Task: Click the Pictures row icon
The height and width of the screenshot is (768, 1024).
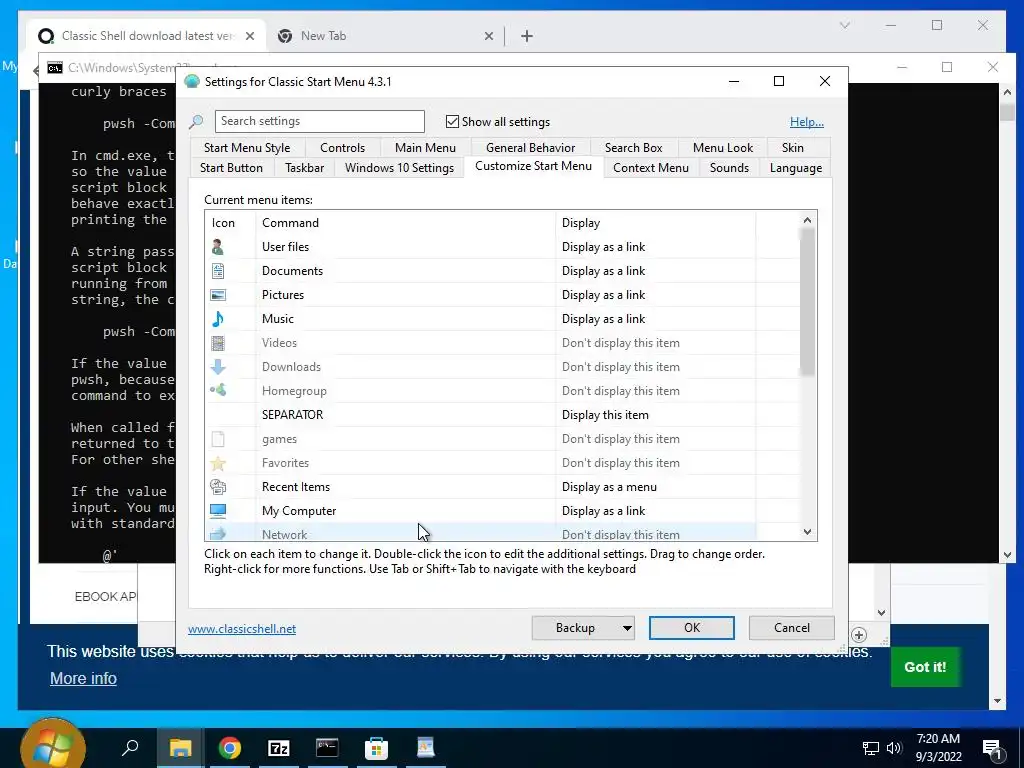Action: 217,295
